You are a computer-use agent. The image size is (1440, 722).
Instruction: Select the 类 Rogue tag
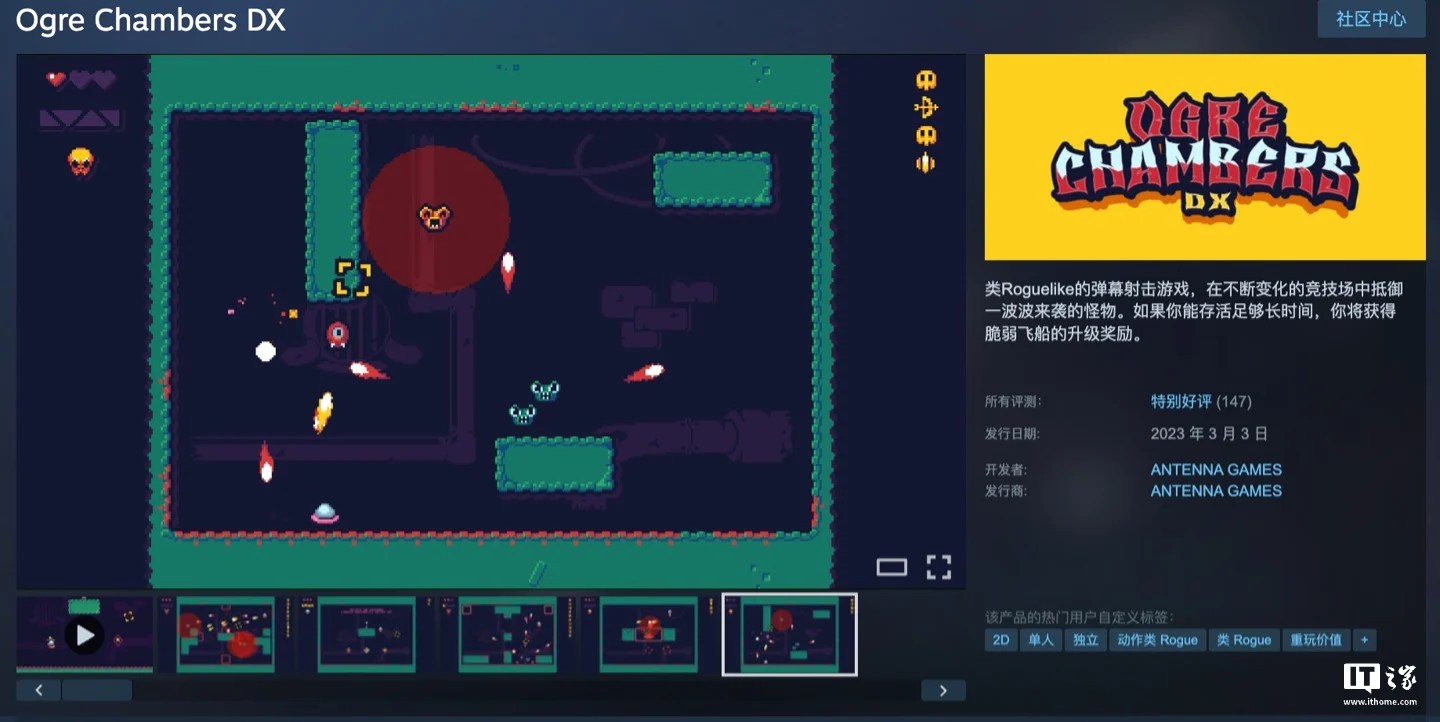[x=1244, y=640]
